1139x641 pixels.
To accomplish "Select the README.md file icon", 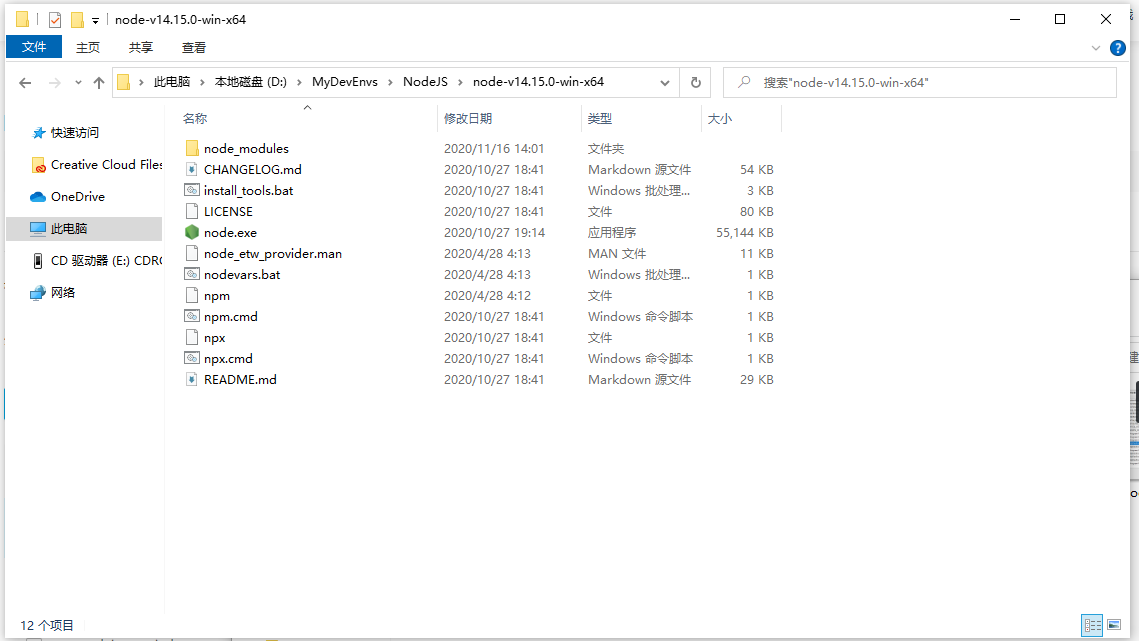I will click(192, 379).
